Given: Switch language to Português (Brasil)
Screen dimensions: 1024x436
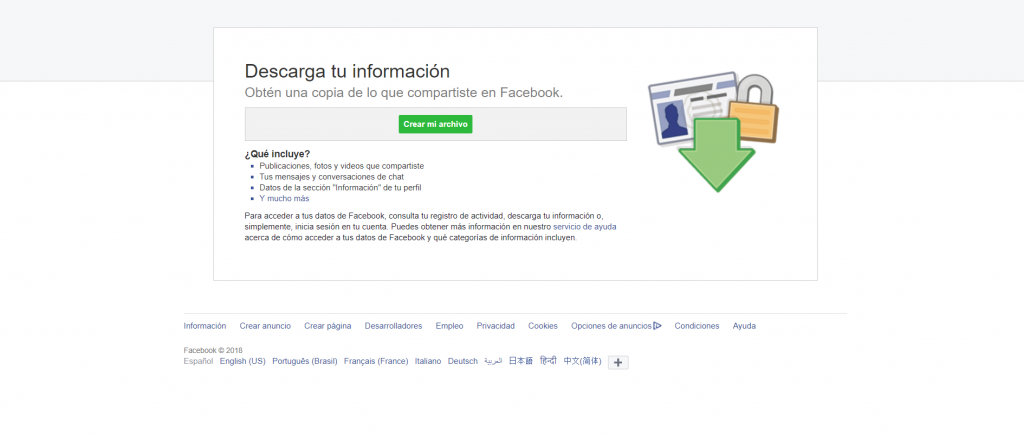Looking at the screenshot, I should point(305,361).
